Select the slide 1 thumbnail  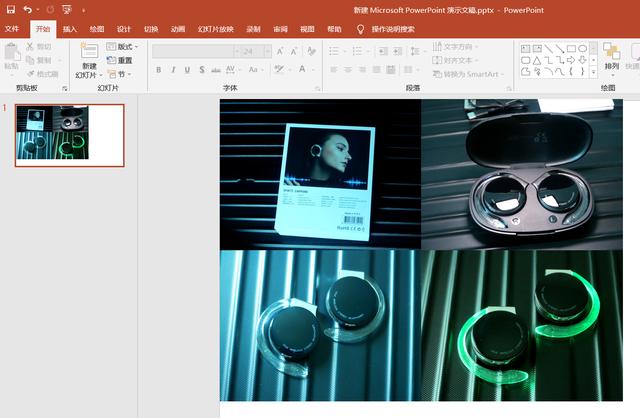pyautogui.click(x=69, y=135)
